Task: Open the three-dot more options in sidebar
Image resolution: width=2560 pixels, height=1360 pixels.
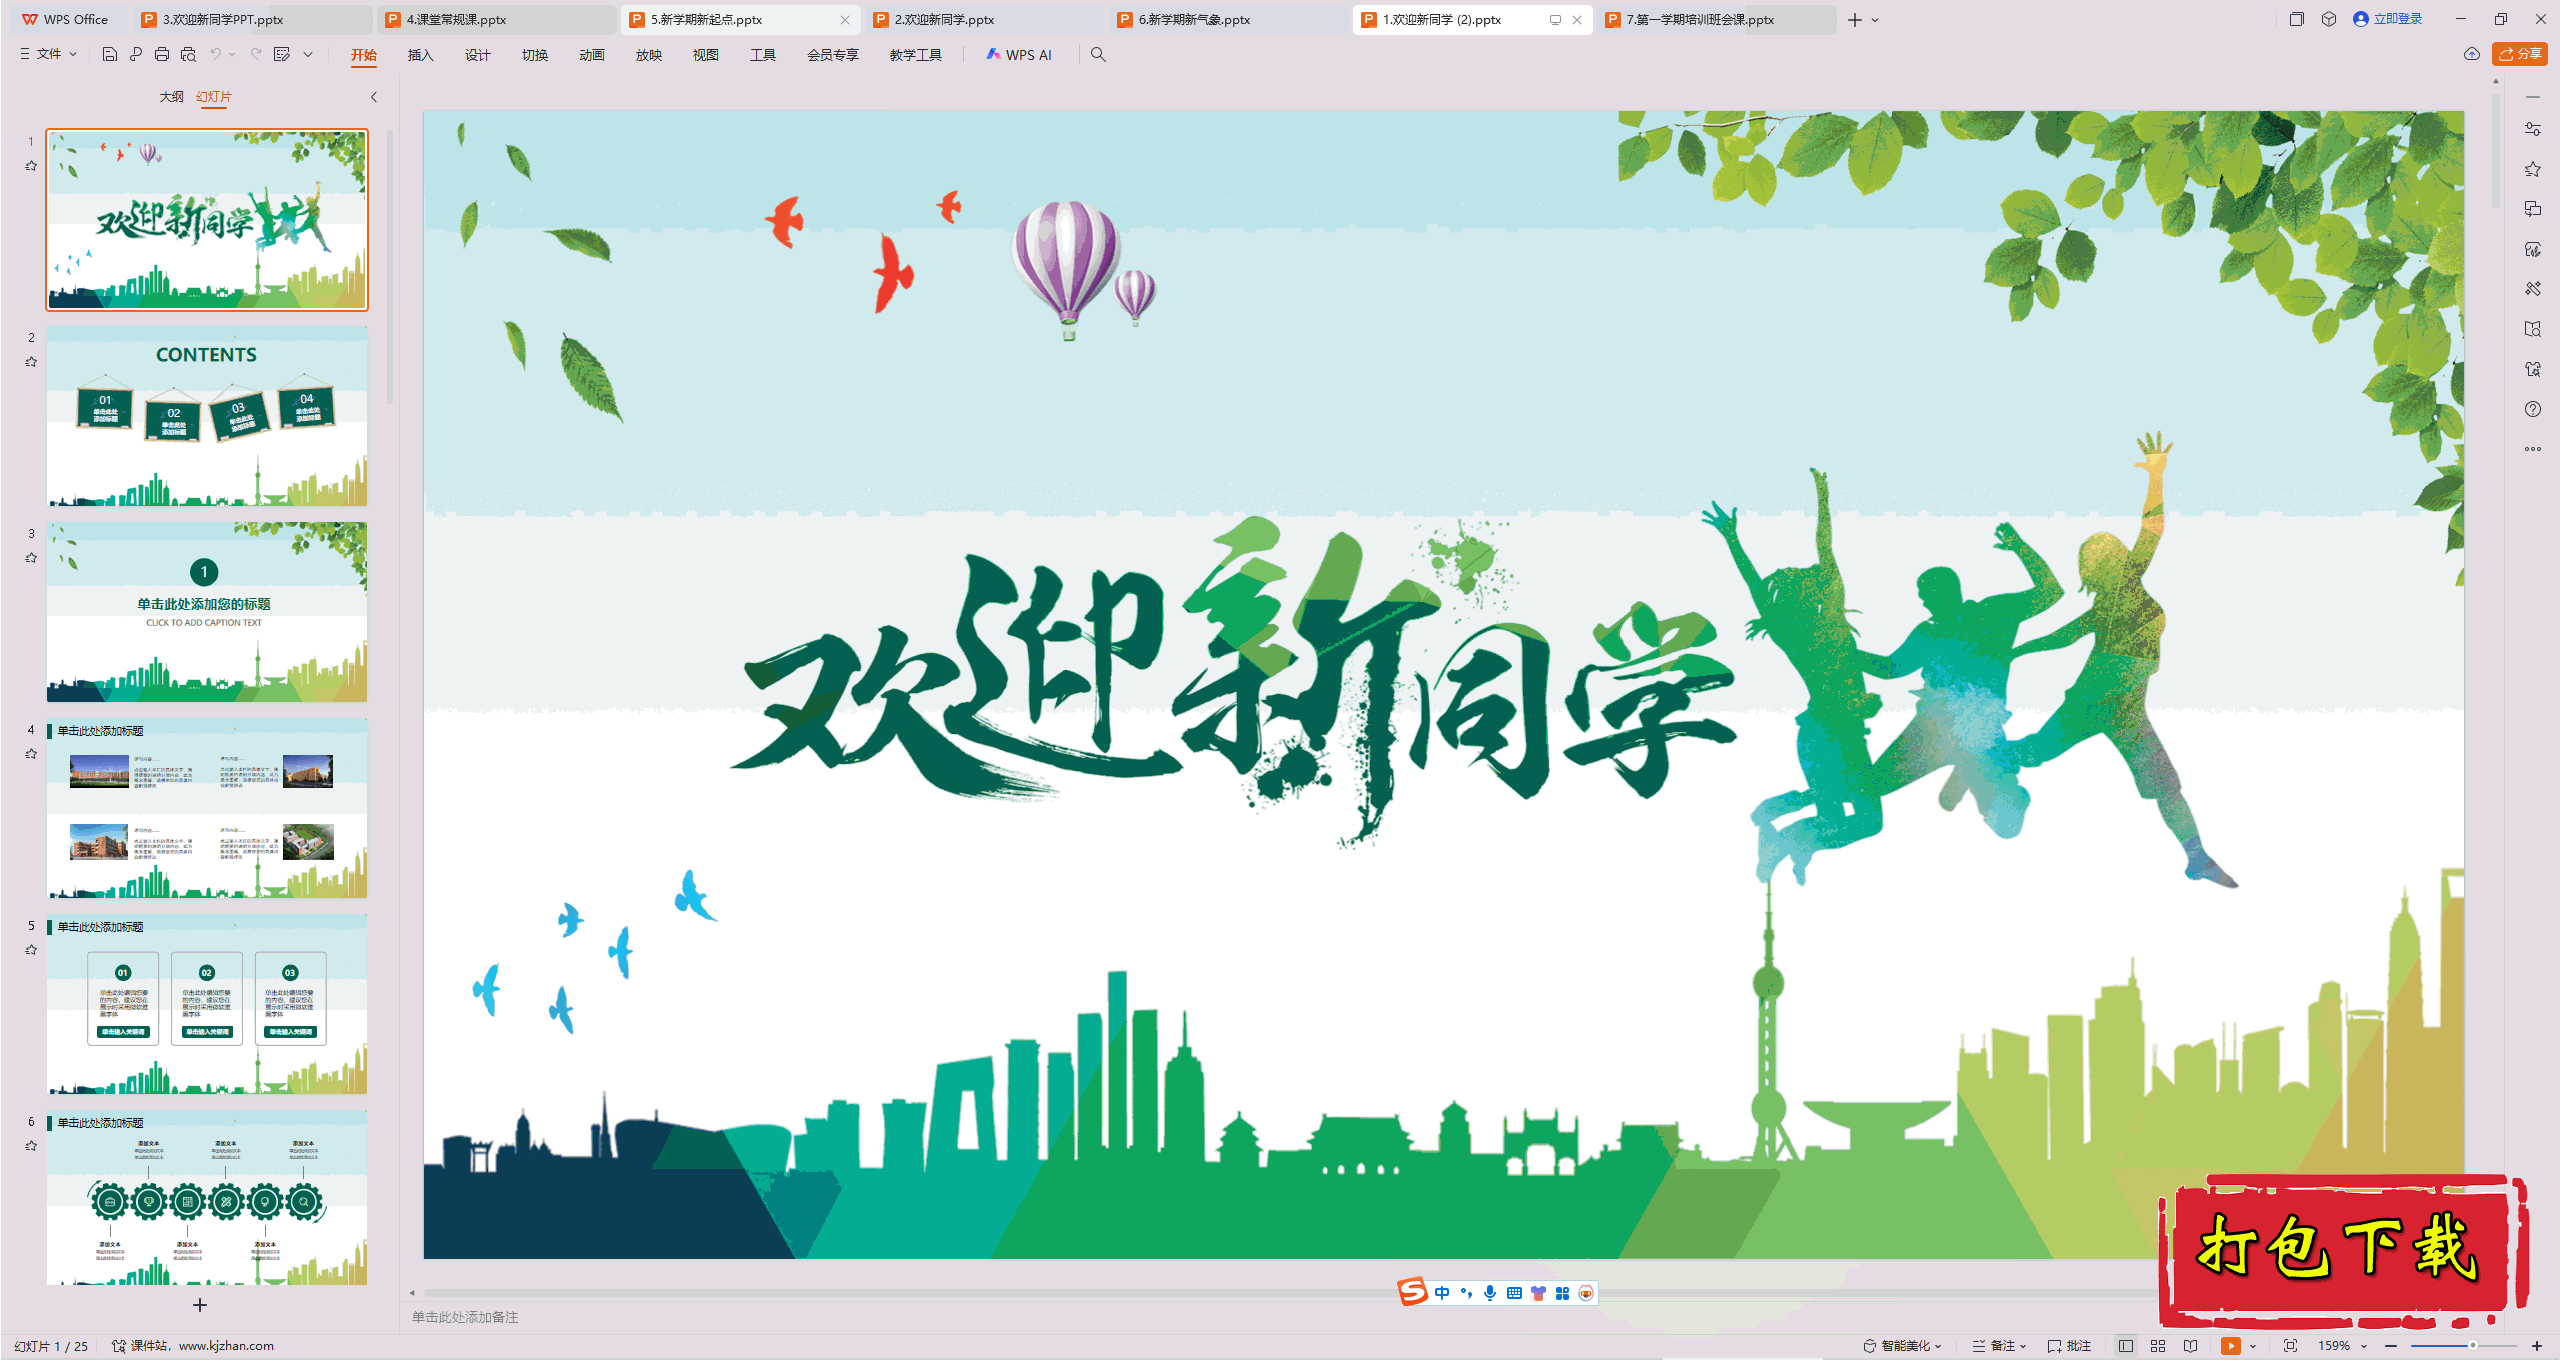Action: point(2533,449)
